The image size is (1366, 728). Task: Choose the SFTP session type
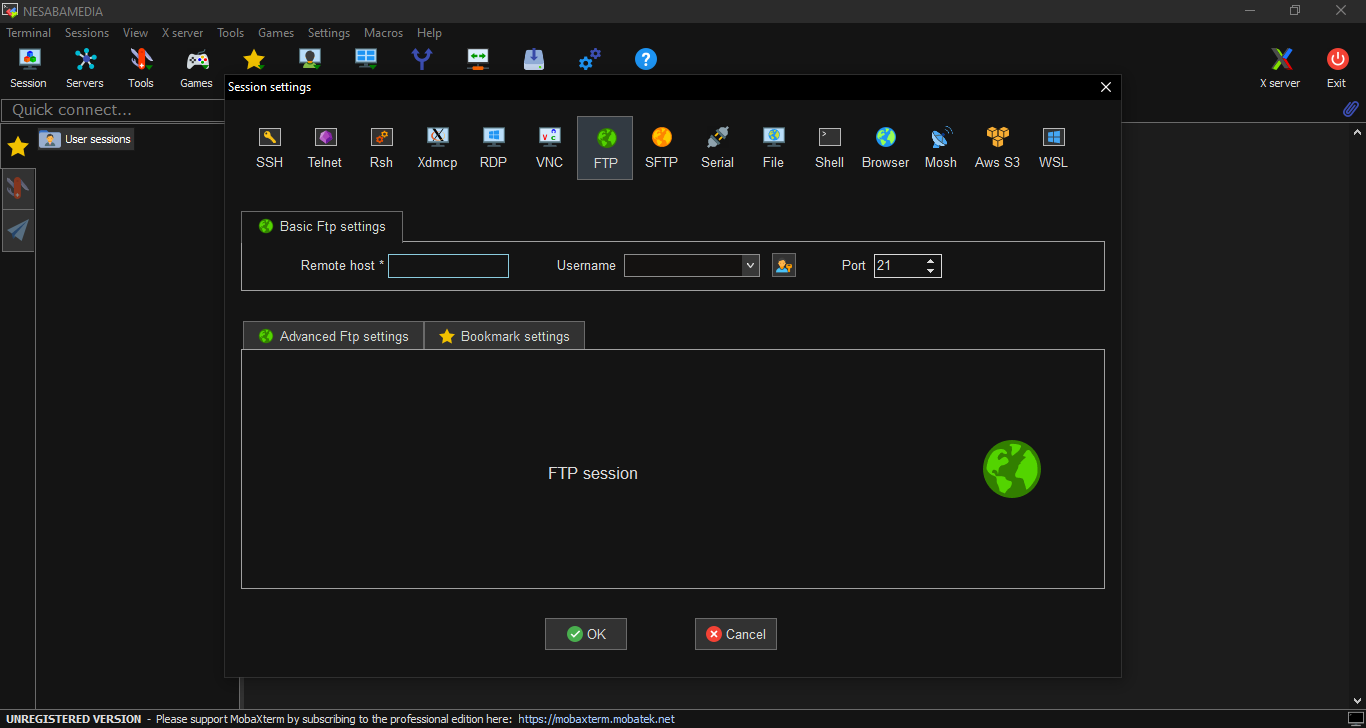click(x=661, y=147)
